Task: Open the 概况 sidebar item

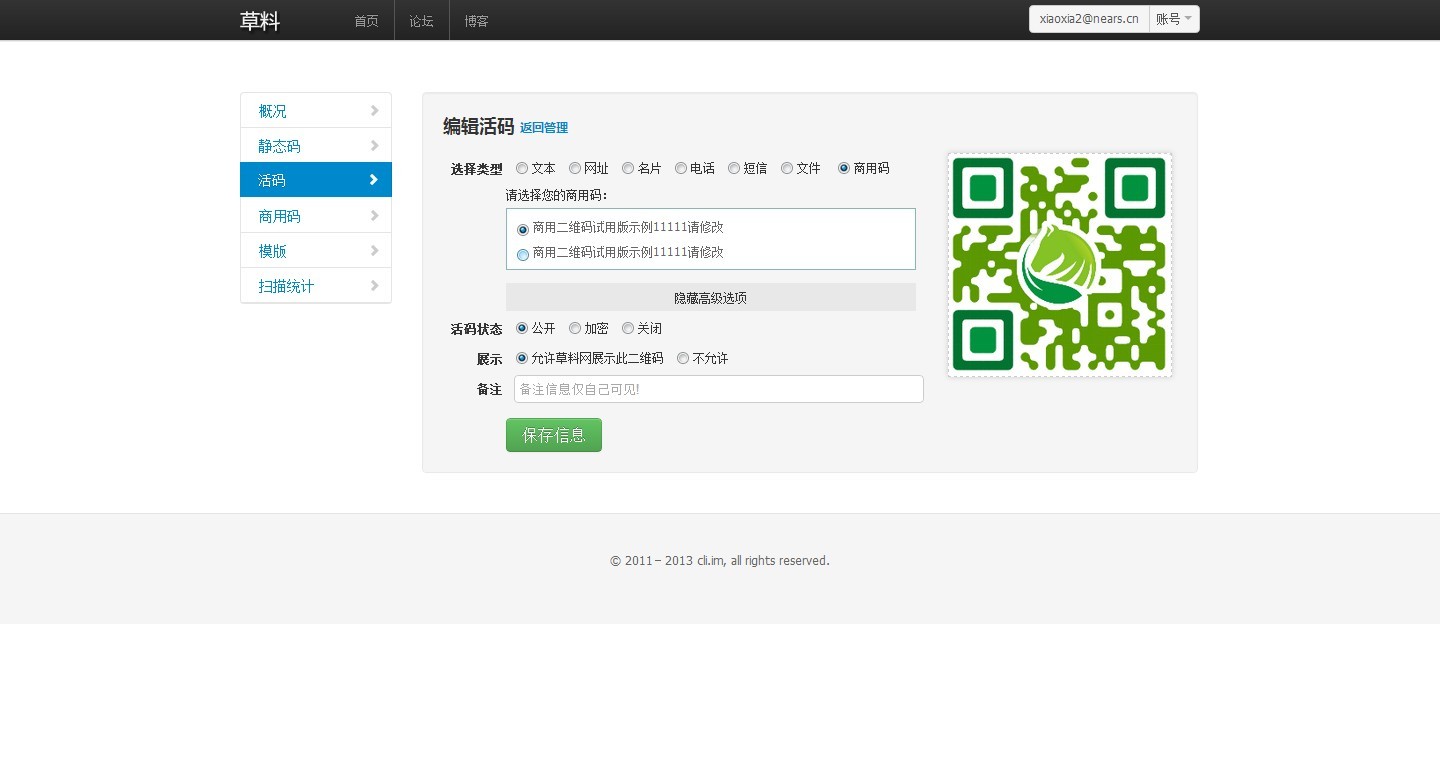Action: (316, 111)
